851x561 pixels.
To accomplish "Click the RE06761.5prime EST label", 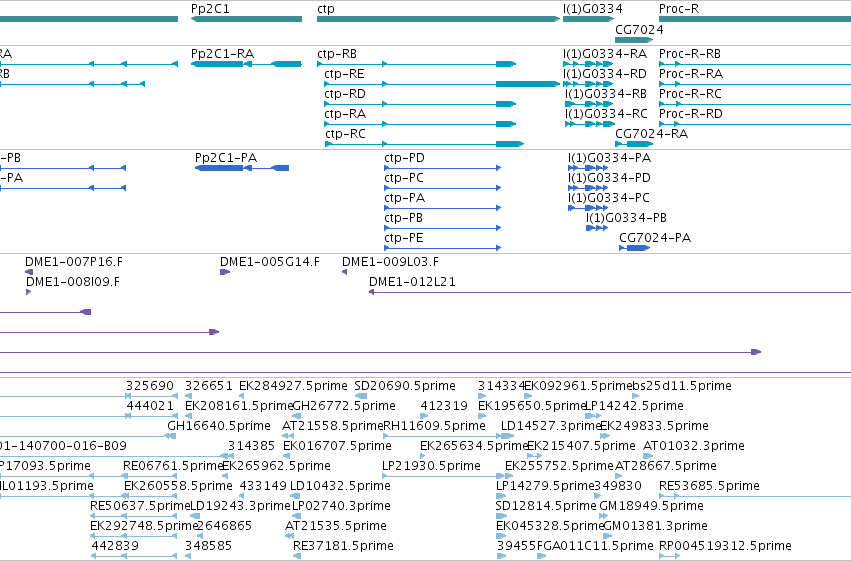I will (x=174, y=466).
